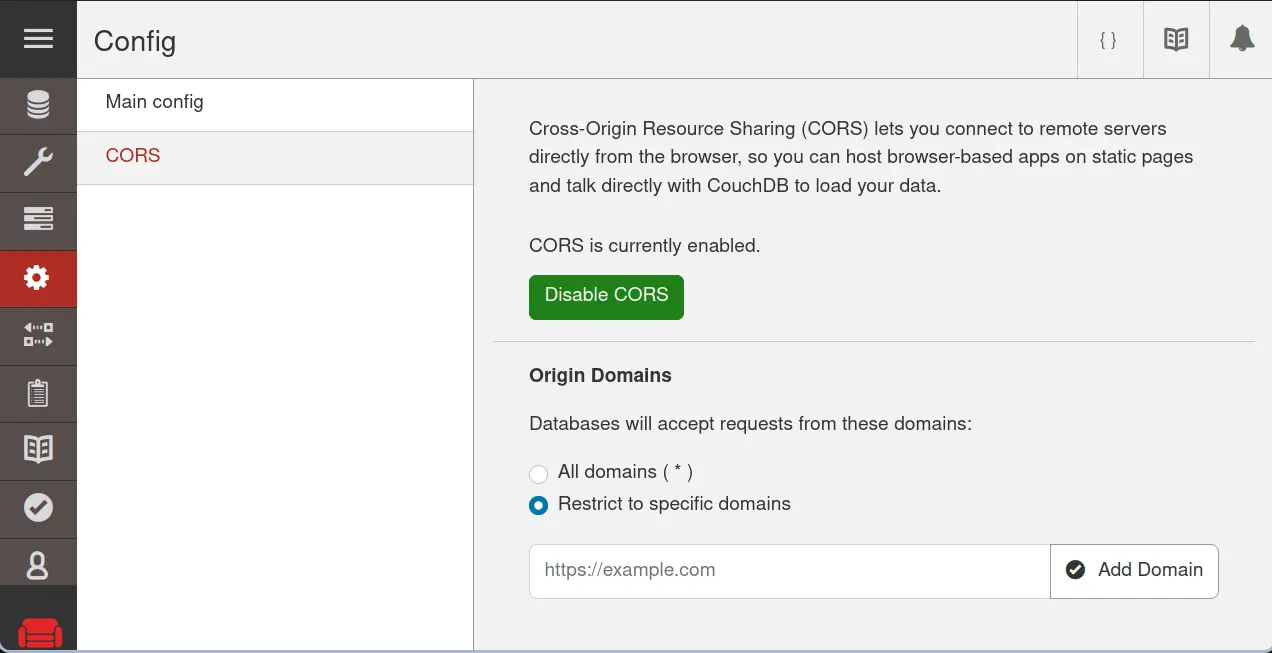Open the book icon in the top bar

(x=1176, y=40)
